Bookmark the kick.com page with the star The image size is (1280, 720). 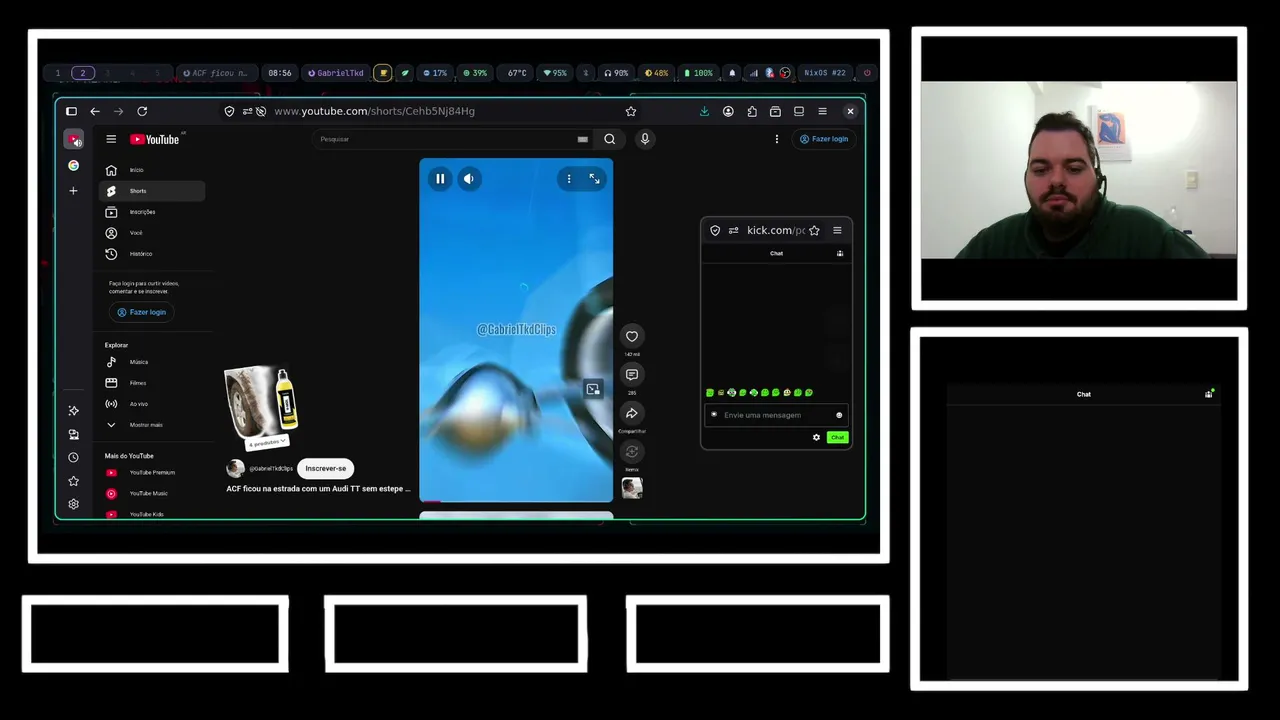pyautogui.click(x=814, y=230)
